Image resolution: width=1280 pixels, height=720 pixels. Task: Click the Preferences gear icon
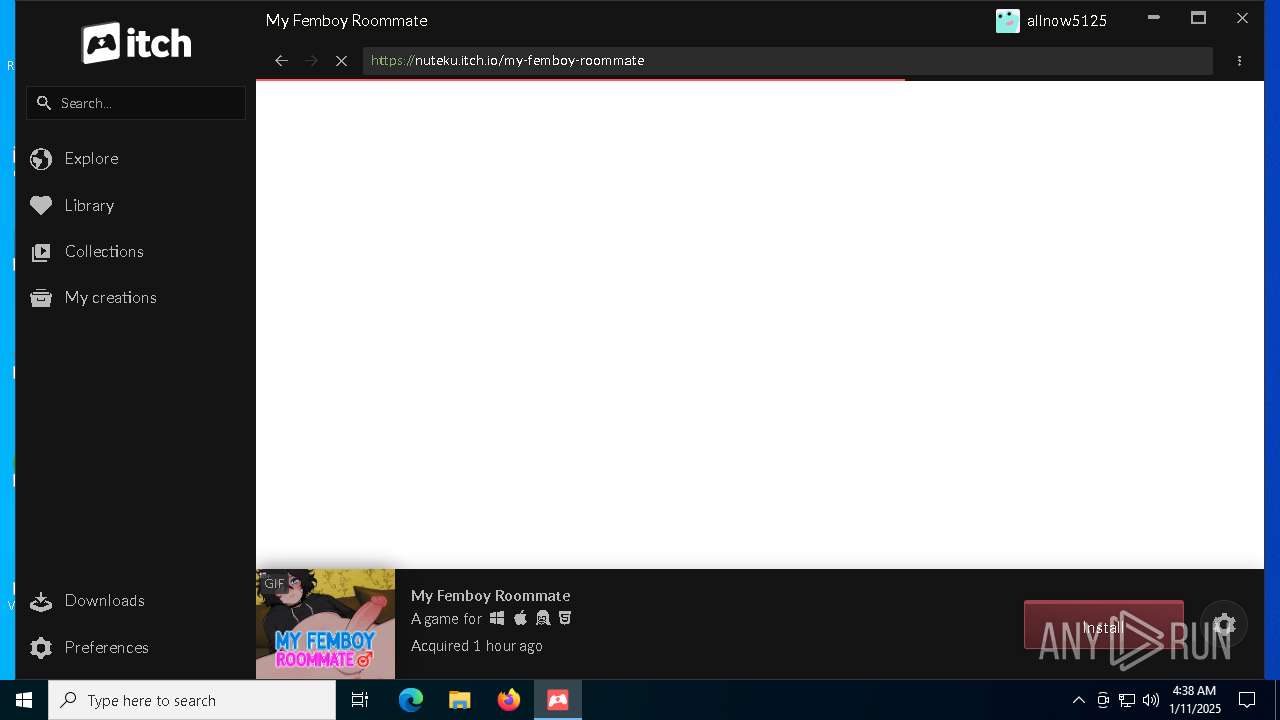(41, 648)
